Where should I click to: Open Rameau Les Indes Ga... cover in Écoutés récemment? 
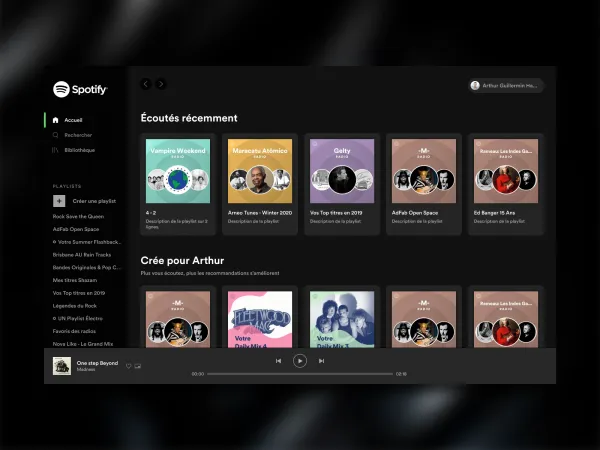pyautogui.click(x=506, y=171)
